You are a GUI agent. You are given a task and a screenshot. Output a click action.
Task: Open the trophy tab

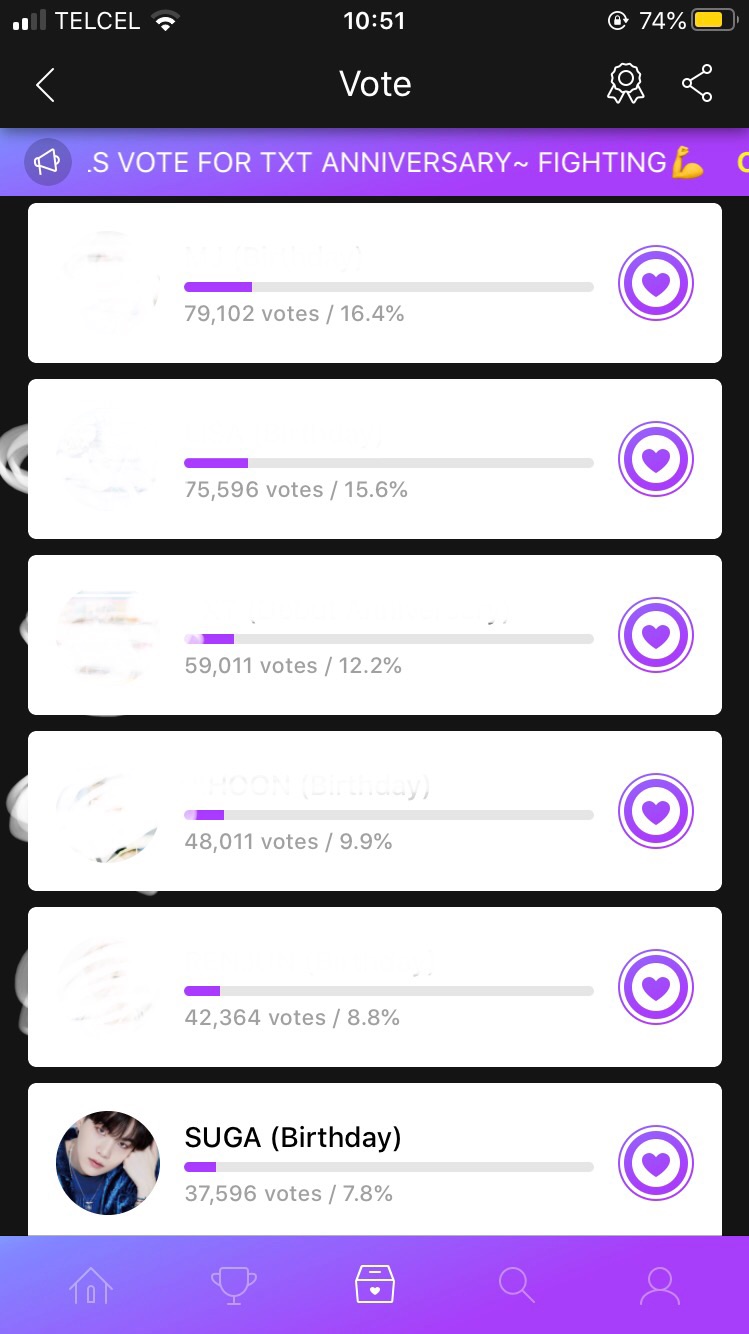pyautogui.click(x=233, y=1285)
